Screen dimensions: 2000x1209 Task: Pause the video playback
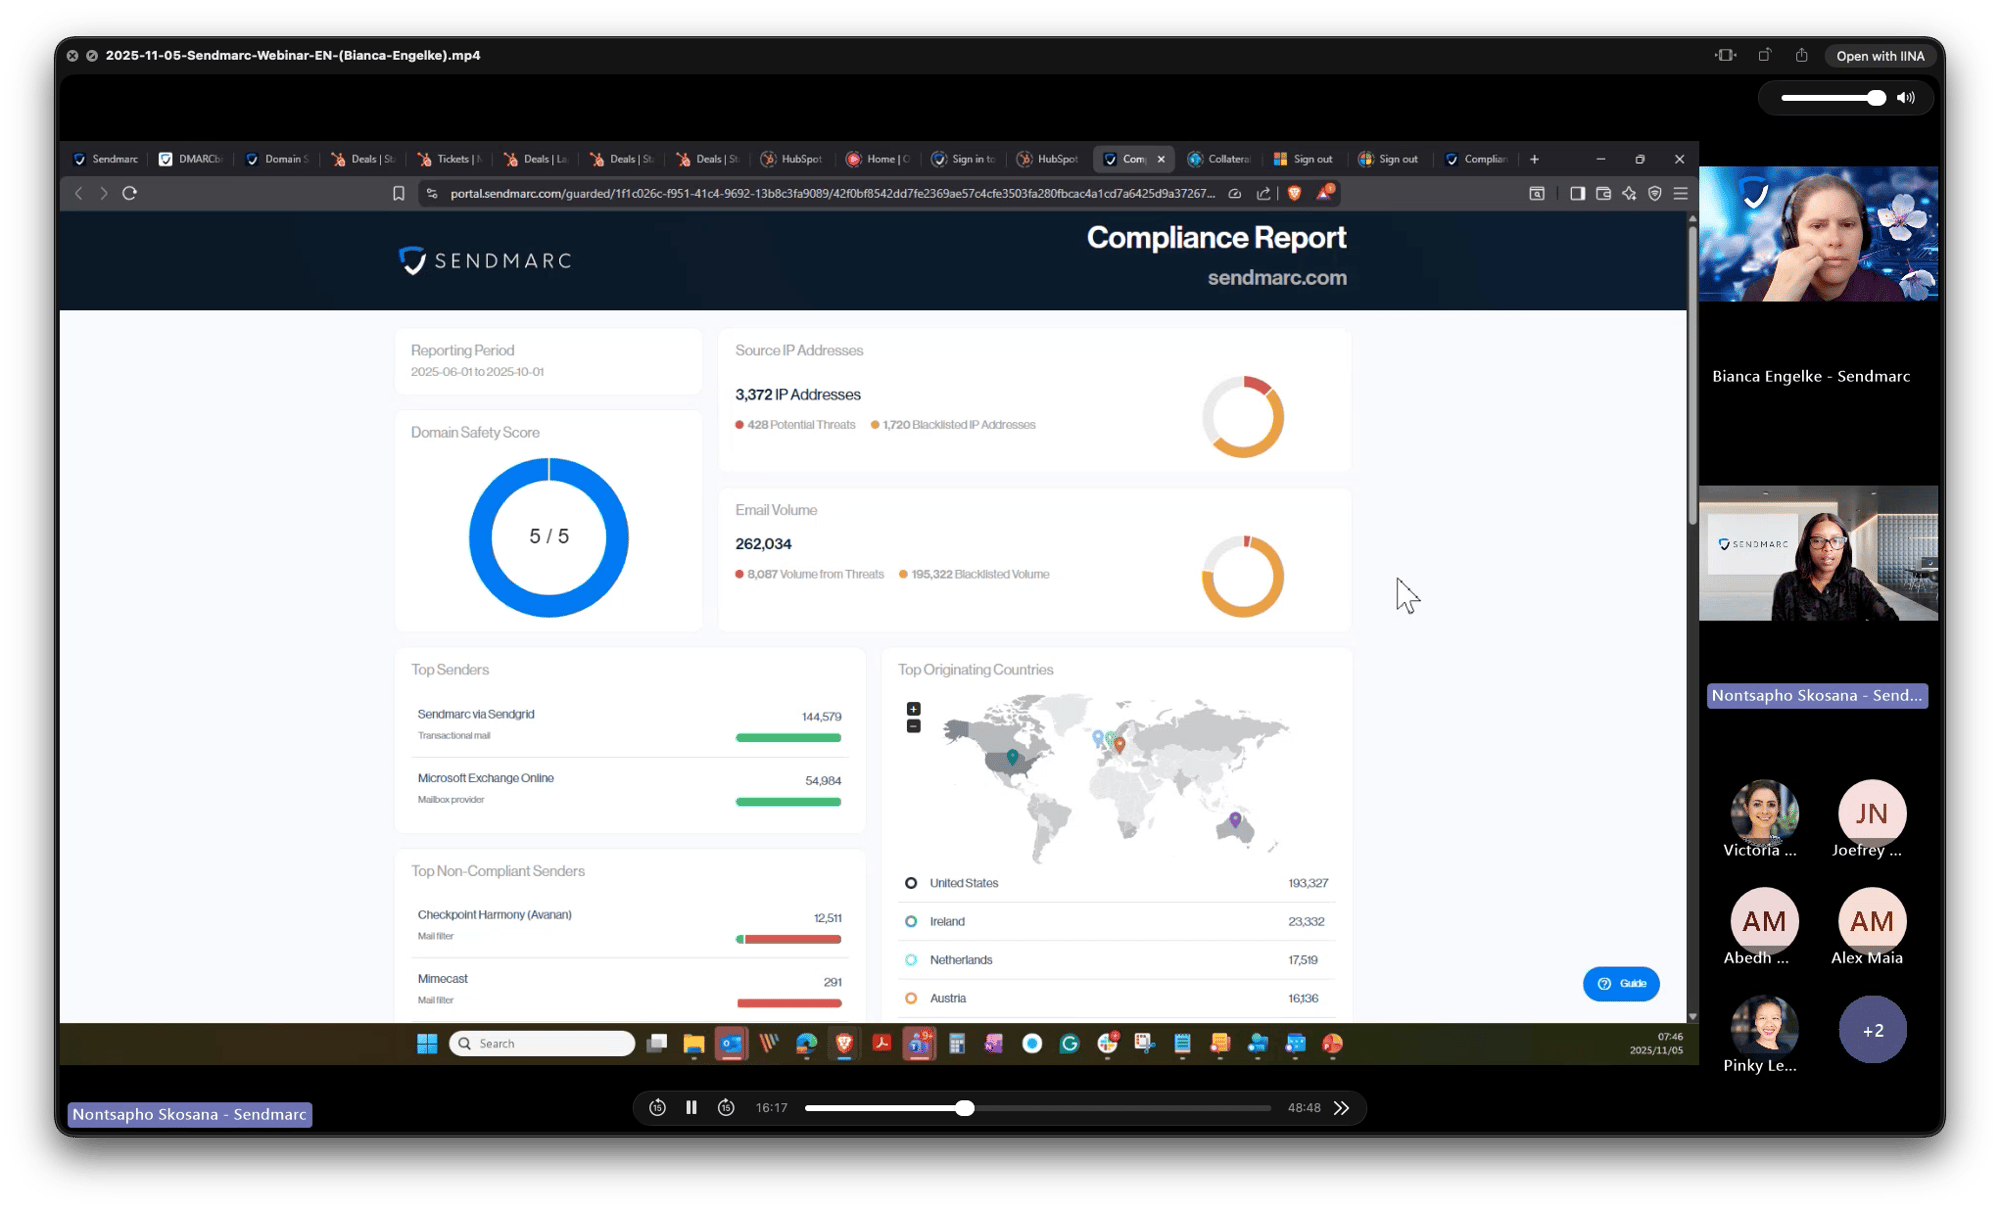691,1107
